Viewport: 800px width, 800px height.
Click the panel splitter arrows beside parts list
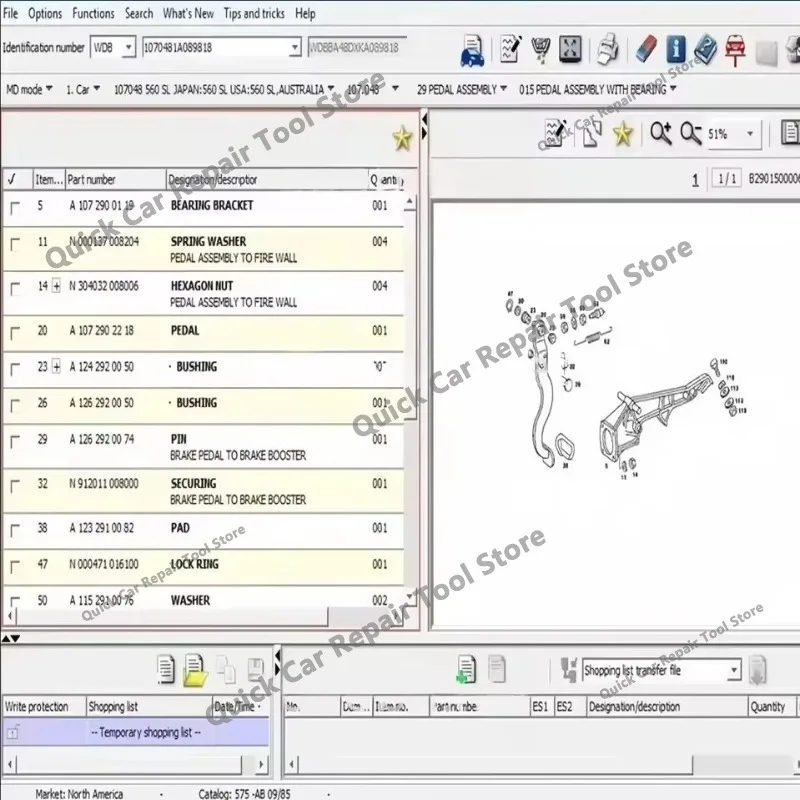[424, 127]
